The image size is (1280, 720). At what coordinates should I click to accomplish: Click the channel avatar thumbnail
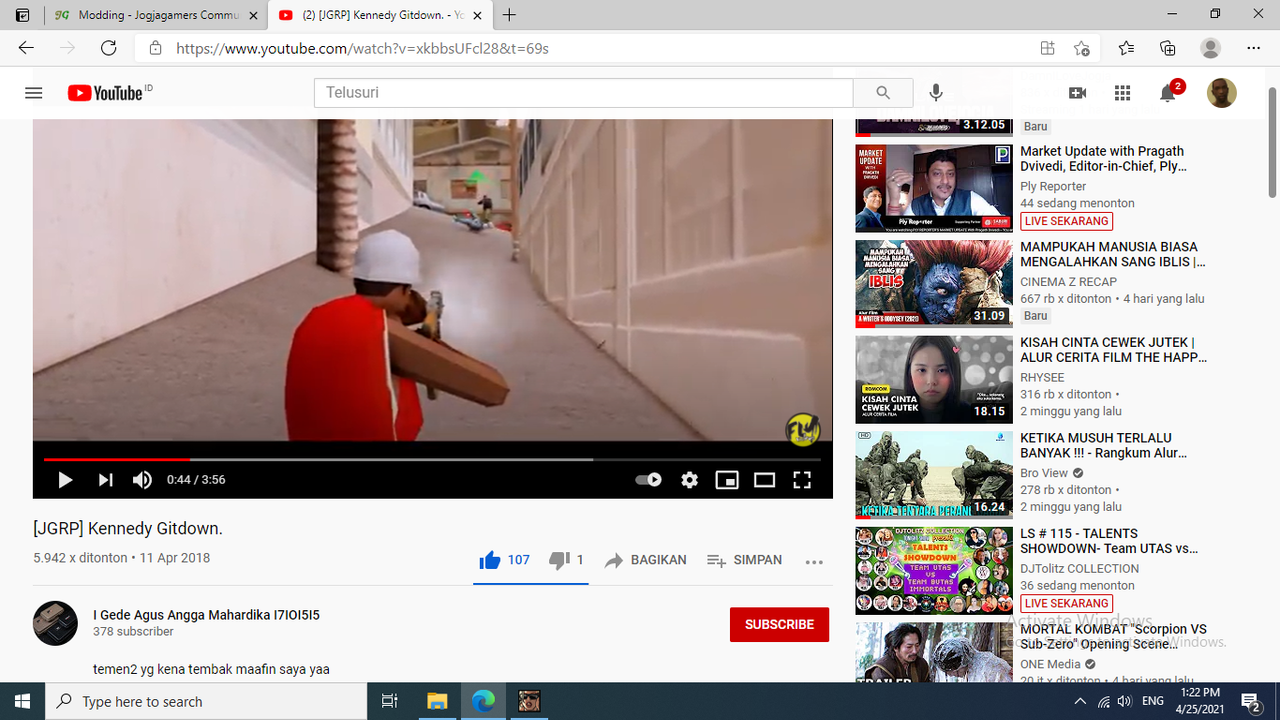pyautogui.click(x=55, y=623)
